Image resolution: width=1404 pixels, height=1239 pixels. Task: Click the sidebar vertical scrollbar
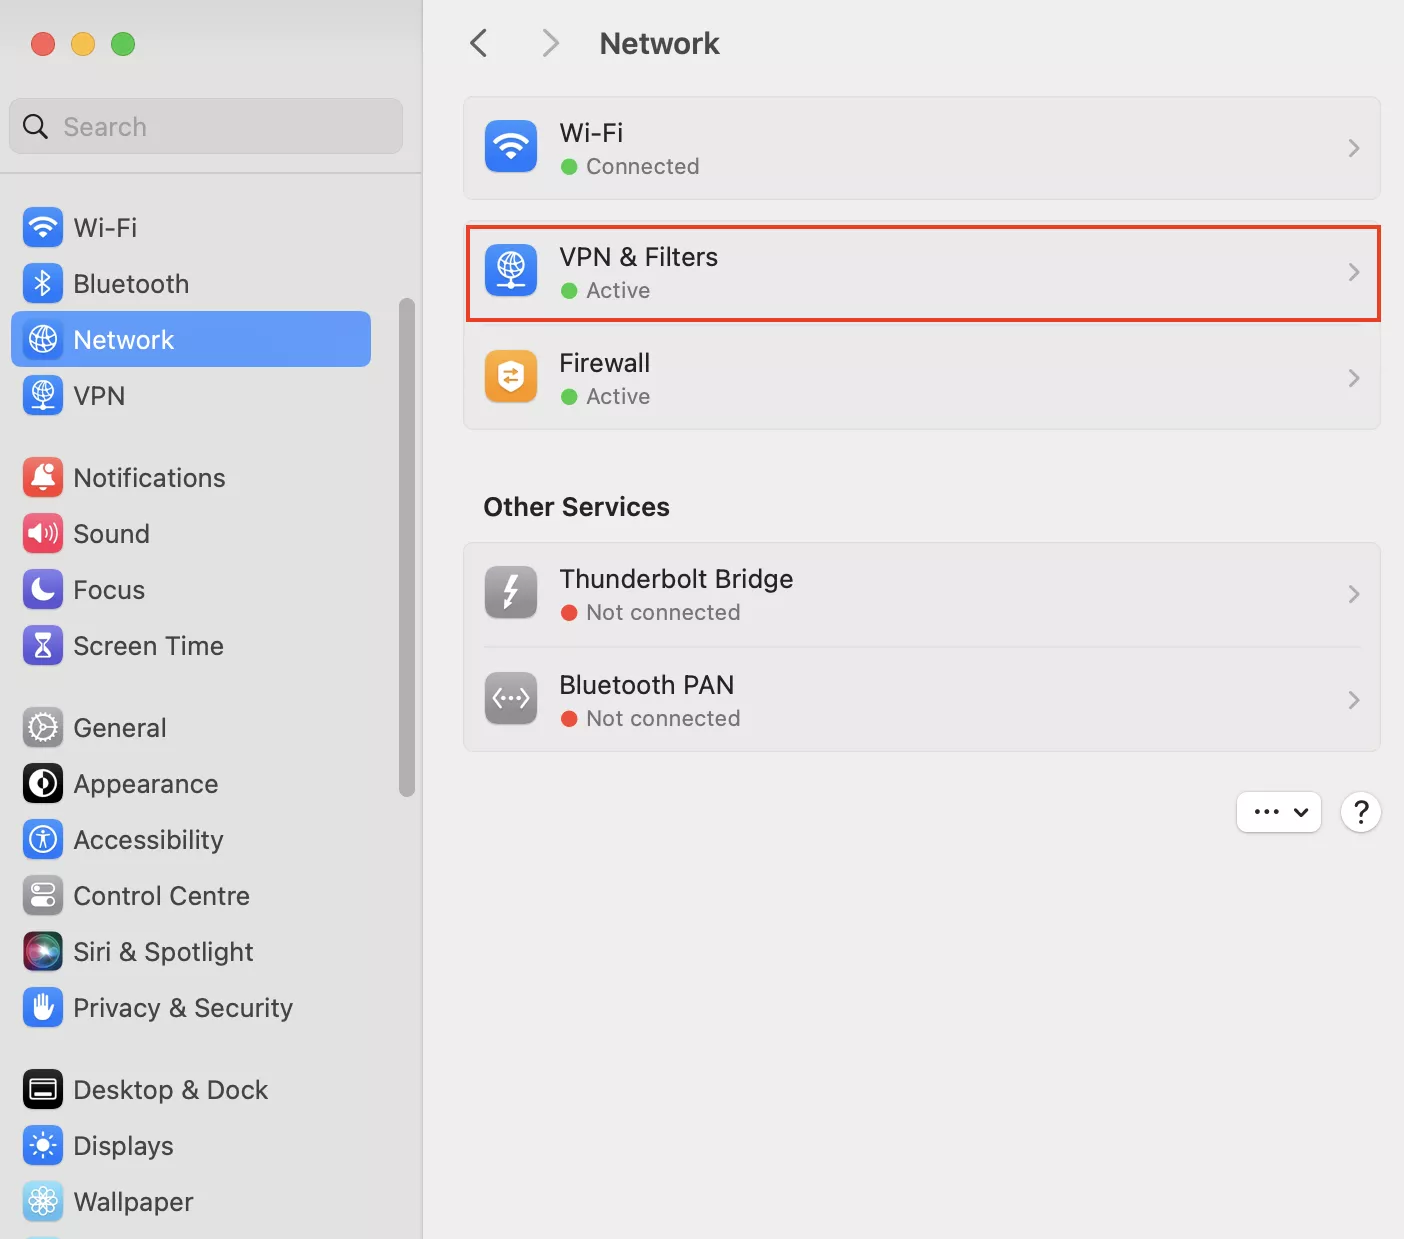[x=406, y=547]
